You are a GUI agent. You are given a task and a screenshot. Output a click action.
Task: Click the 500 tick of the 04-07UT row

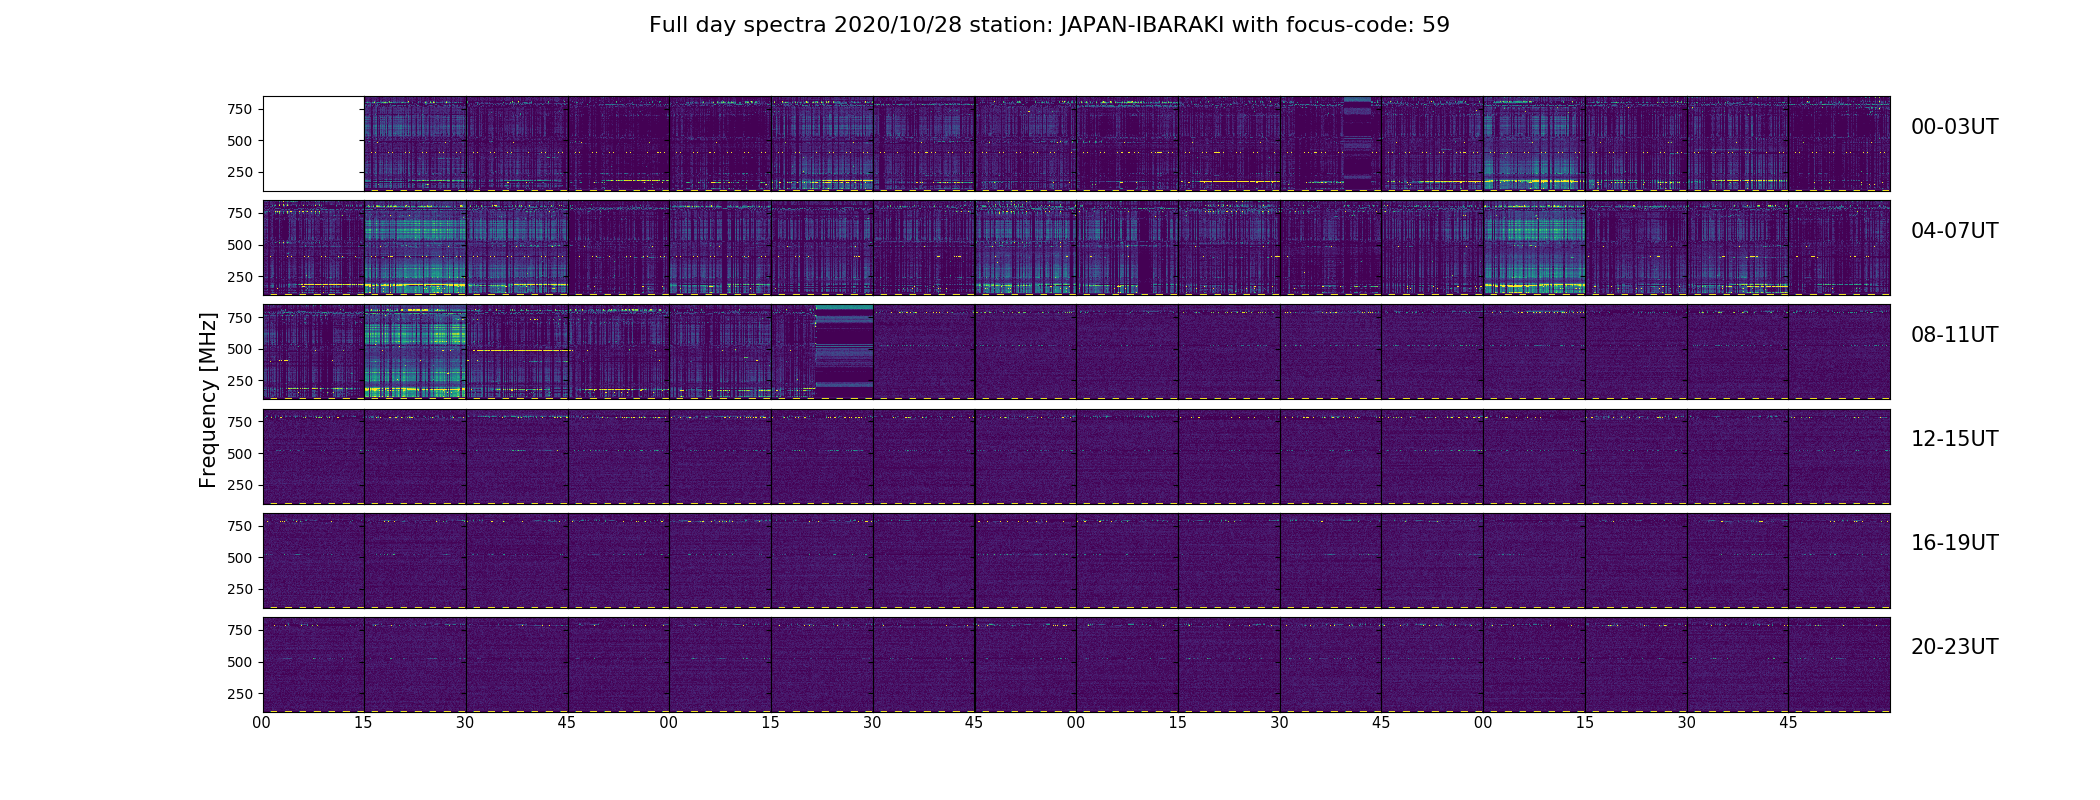tap(240, 245)
